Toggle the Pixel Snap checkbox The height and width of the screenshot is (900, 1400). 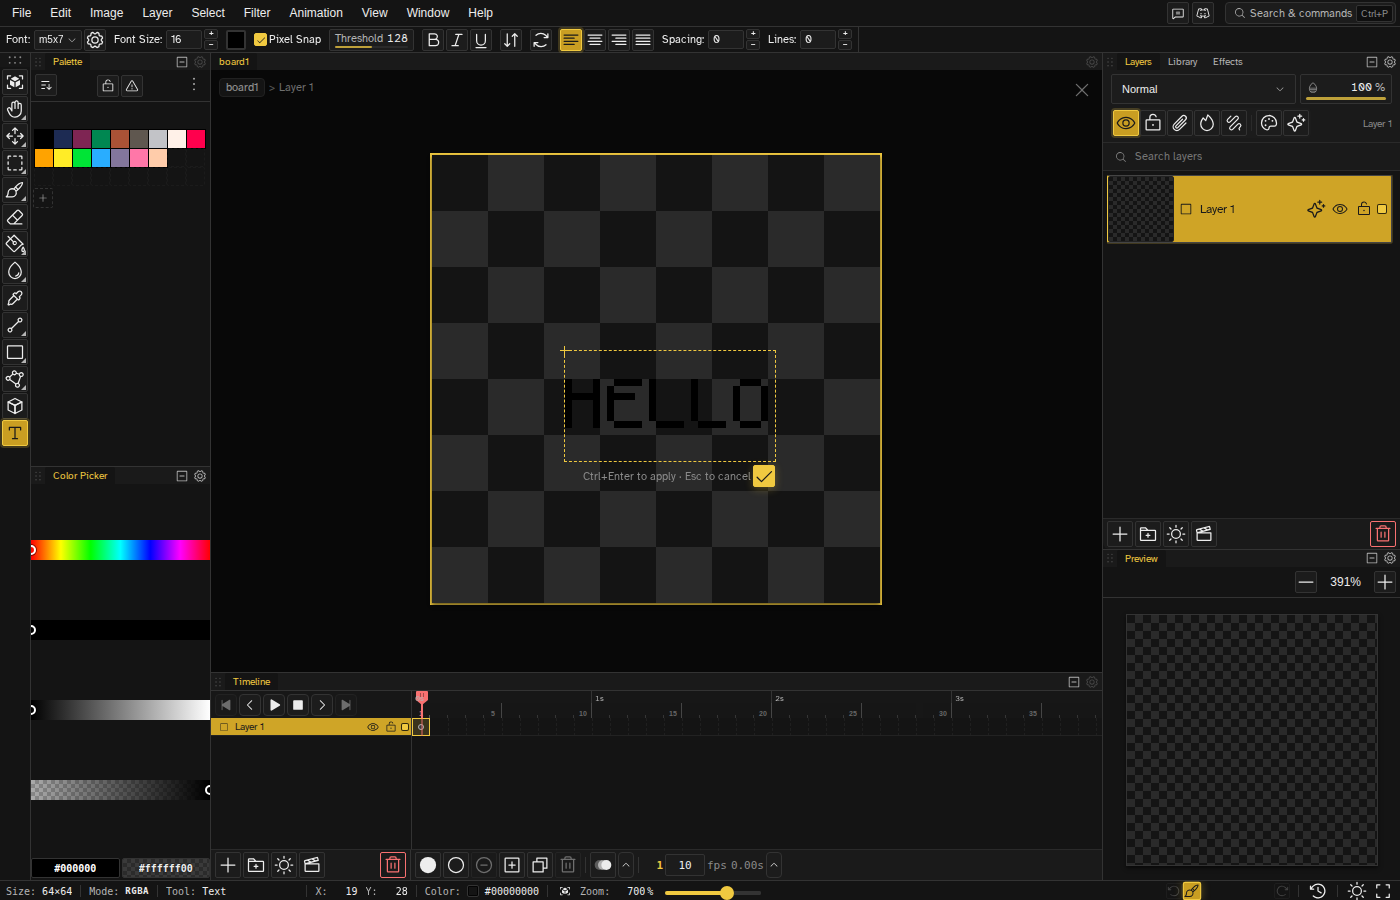tap(261, 40)
